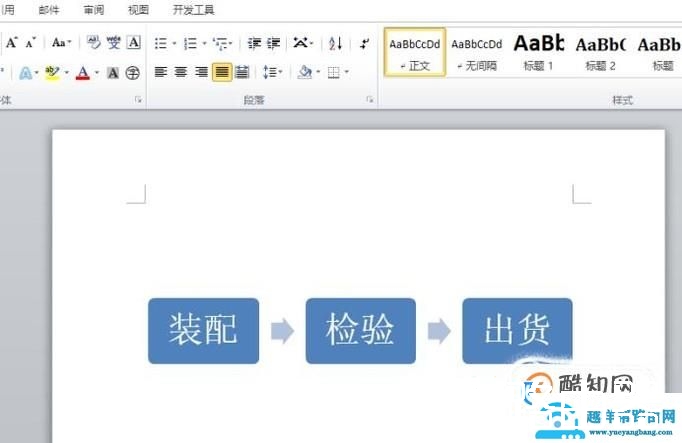Select the 检验 SmartArt box
The height and width of the screenshot is (443, 682).
click(361, 331)
